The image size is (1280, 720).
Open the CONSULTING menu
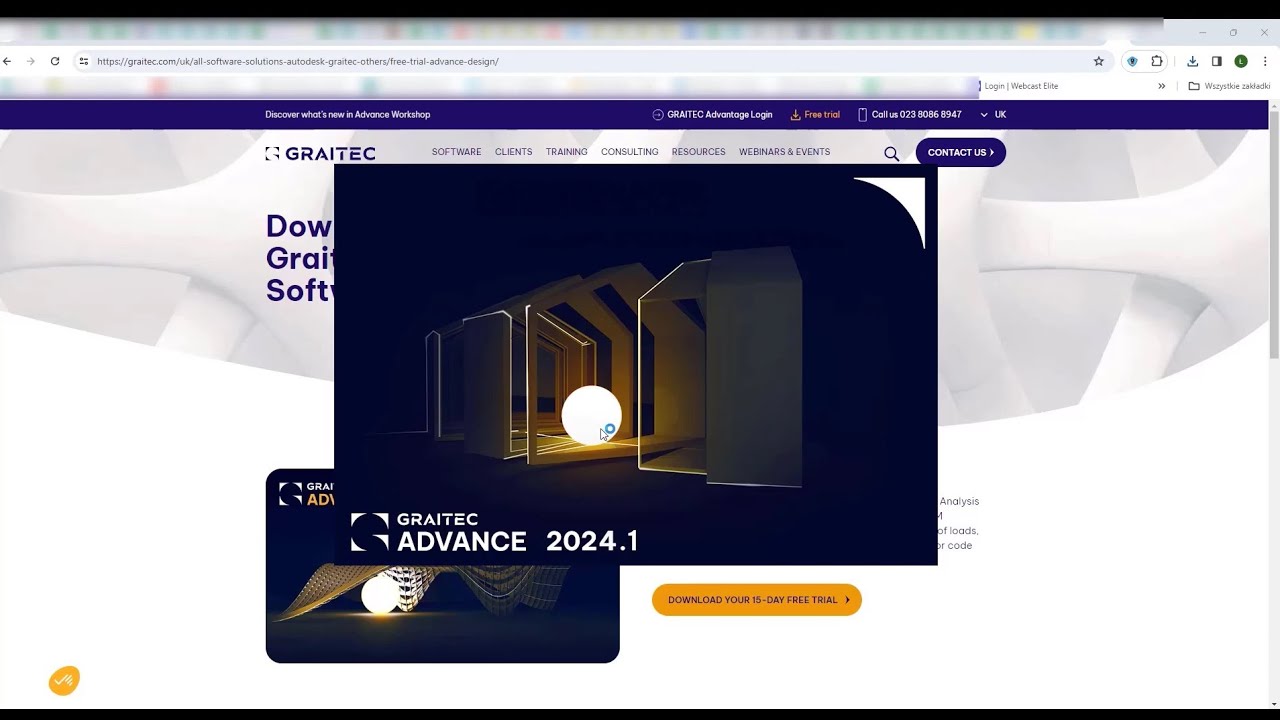629,152
